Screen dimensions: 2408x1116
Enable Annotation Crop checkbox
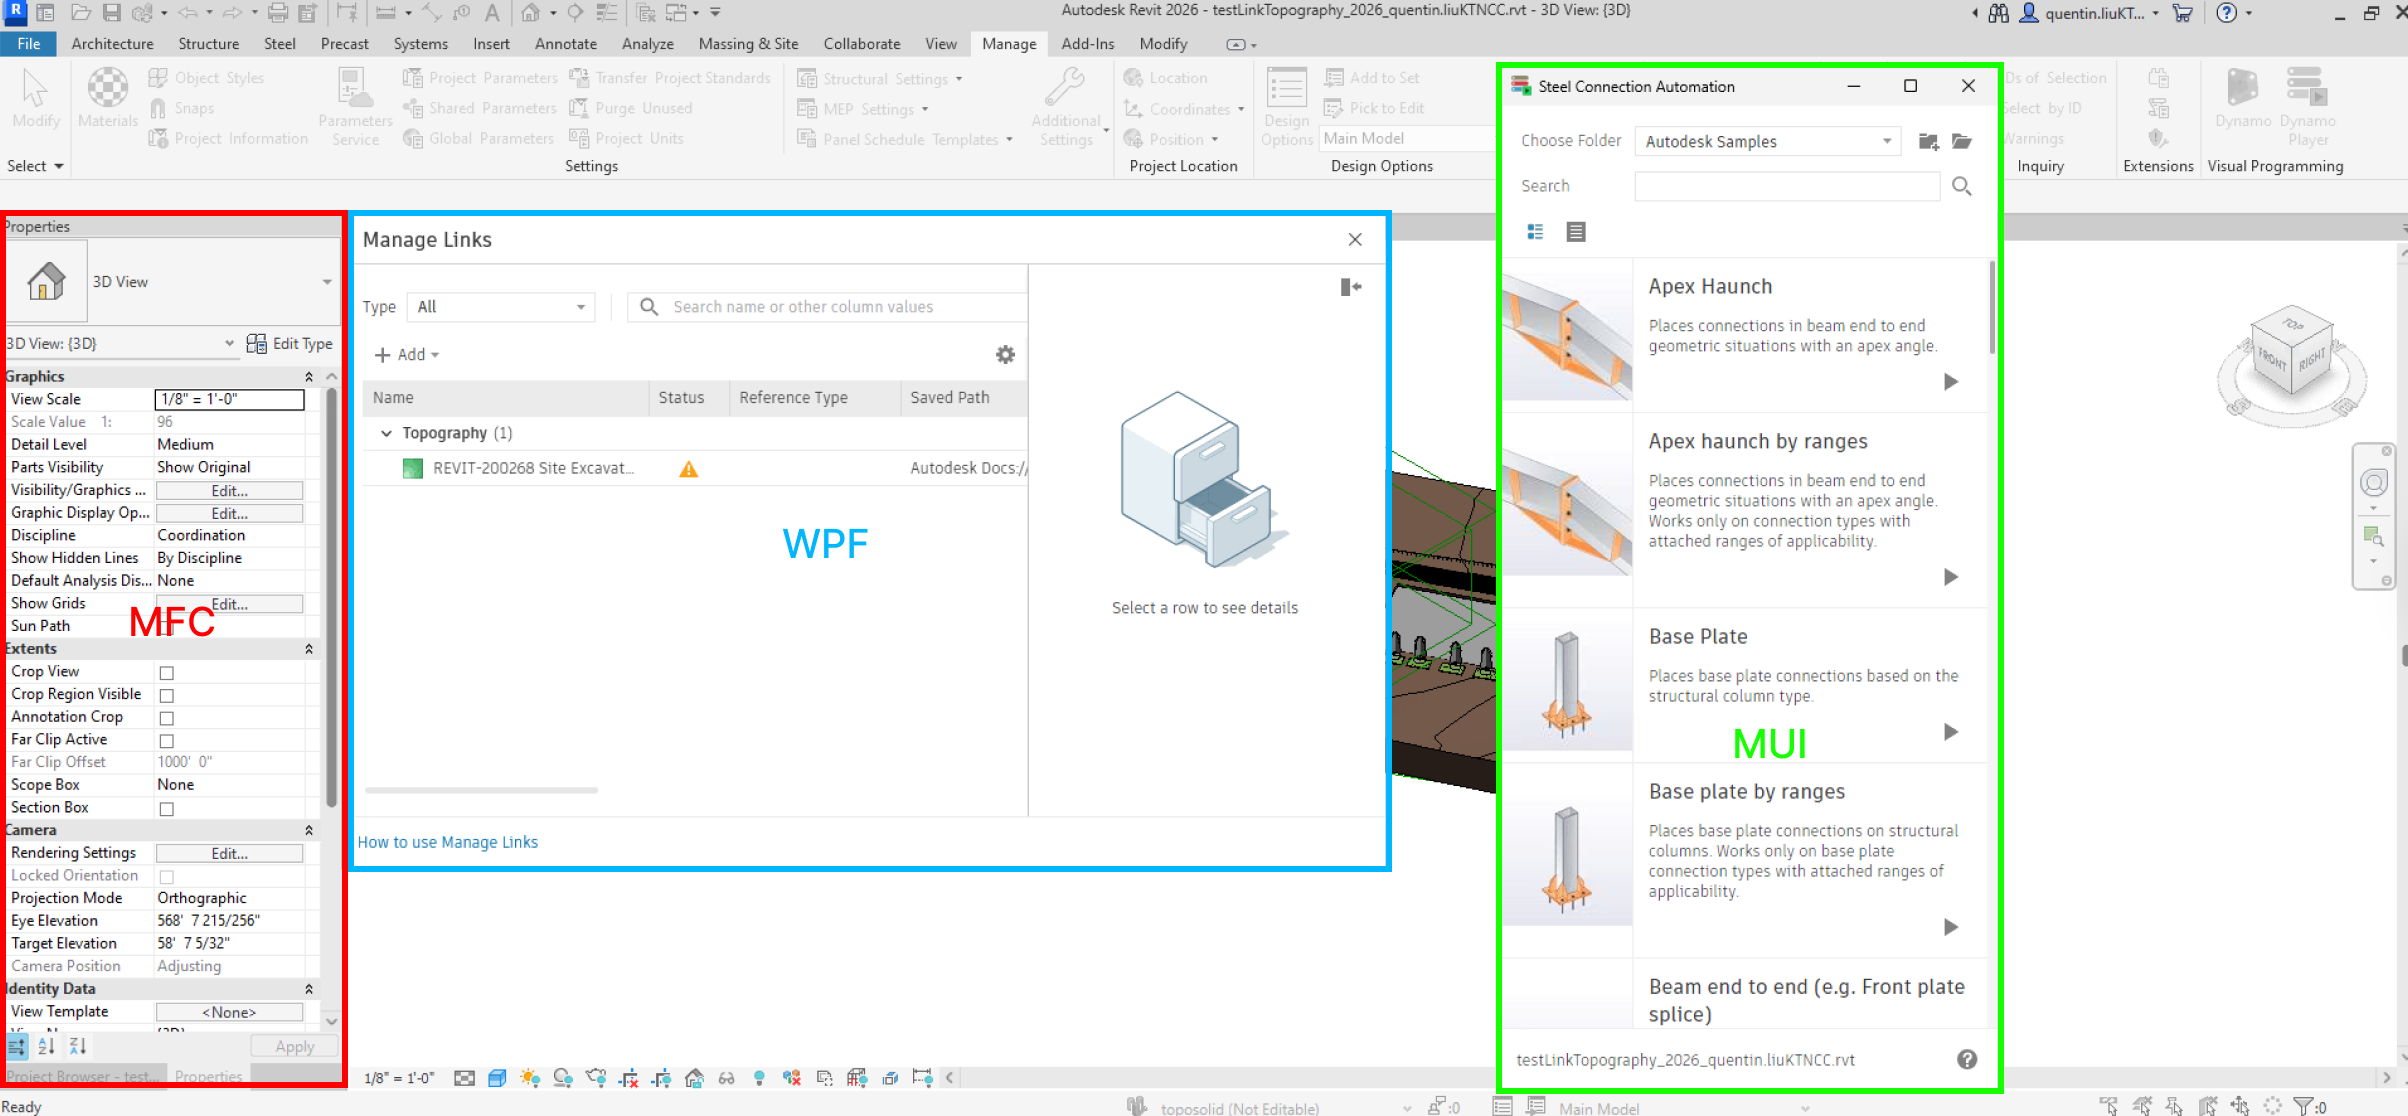click(x=167, y=718)
